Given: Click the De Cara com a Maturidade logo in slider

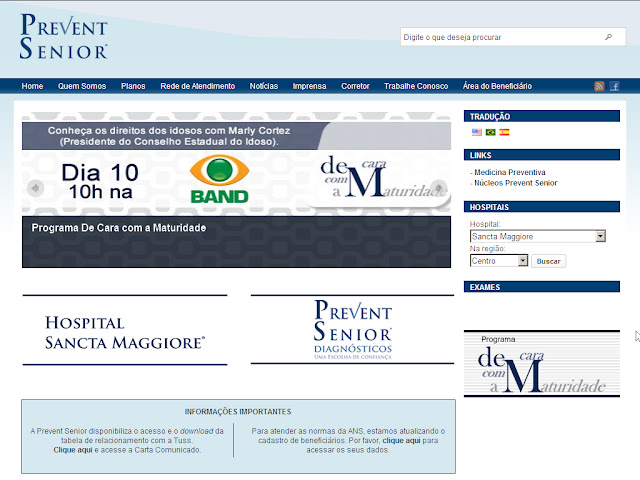Looking at the screenshot, I should point(383,178).
